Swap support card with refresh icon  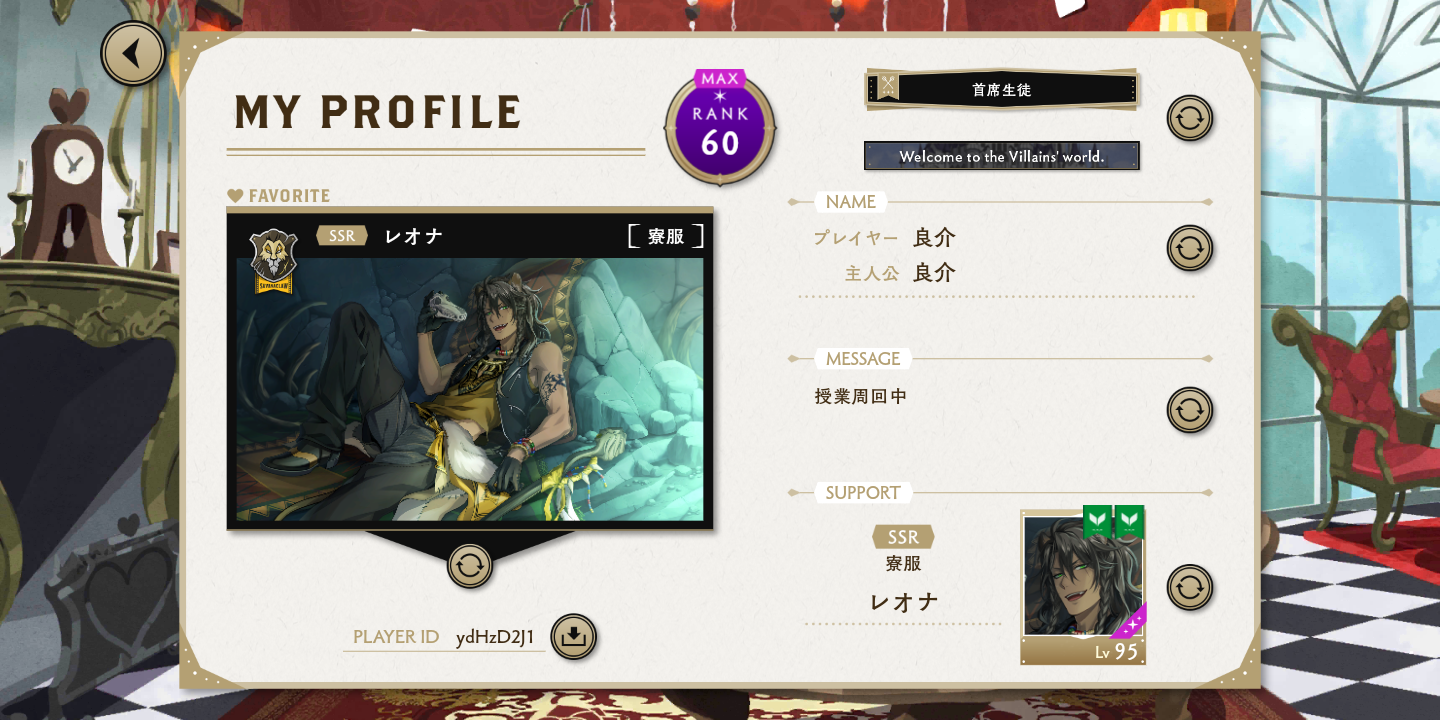click(x=1190, y=588)
